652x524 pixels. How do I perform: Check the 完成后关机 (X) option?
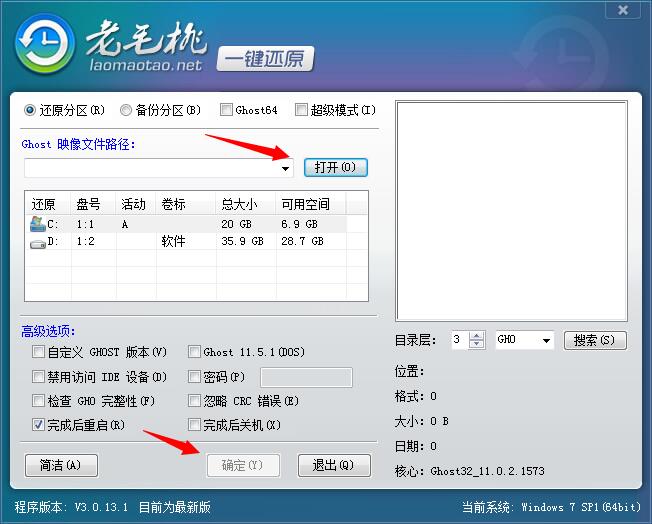(x=194, y=425)
